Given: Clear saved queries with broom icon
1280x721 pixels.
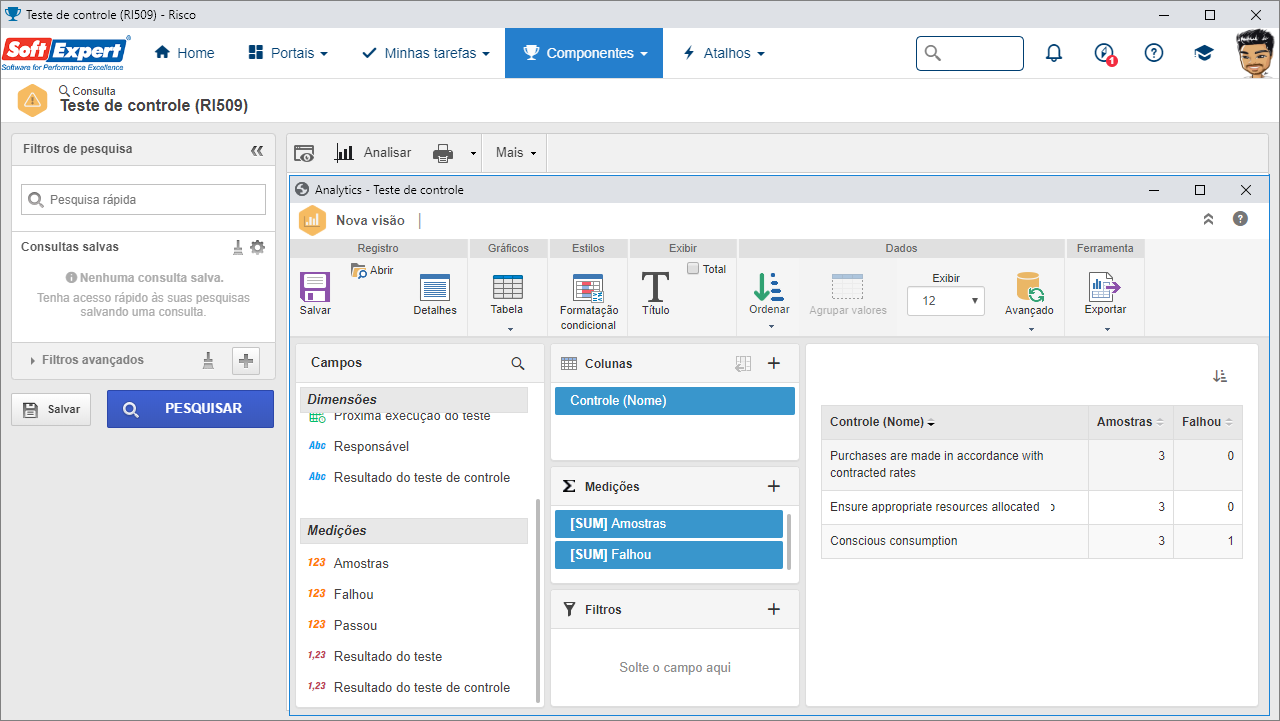Looking at the screenshot, I should (238, 247).
